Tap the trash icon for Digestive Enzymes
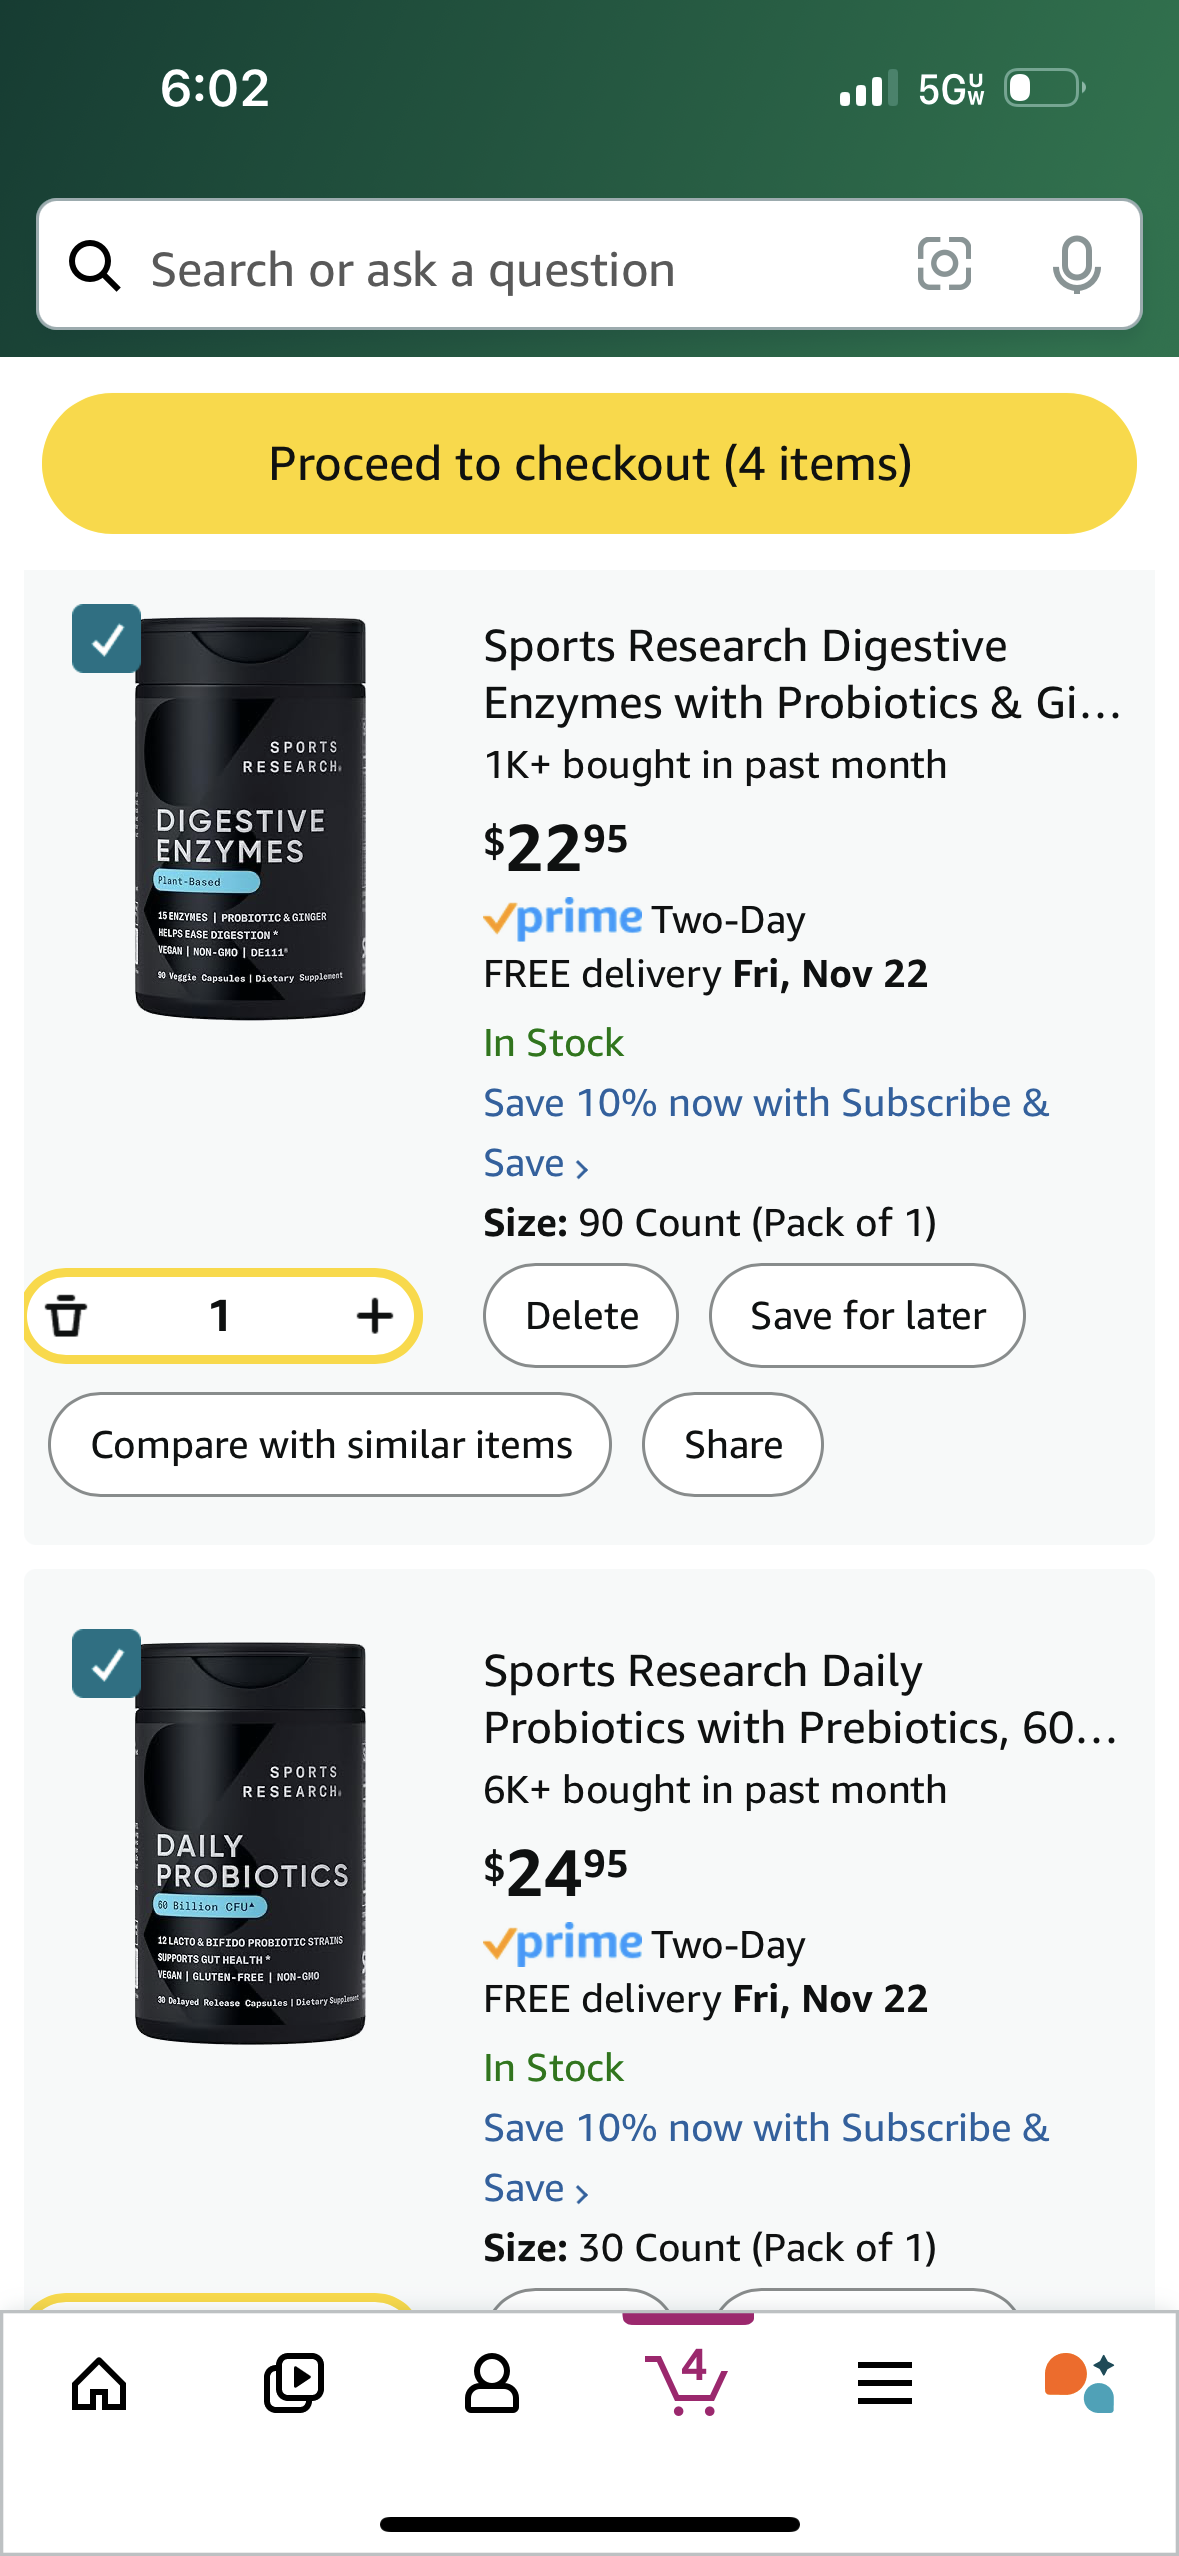This screenshot has height=2556, width=1179. 67,1315
